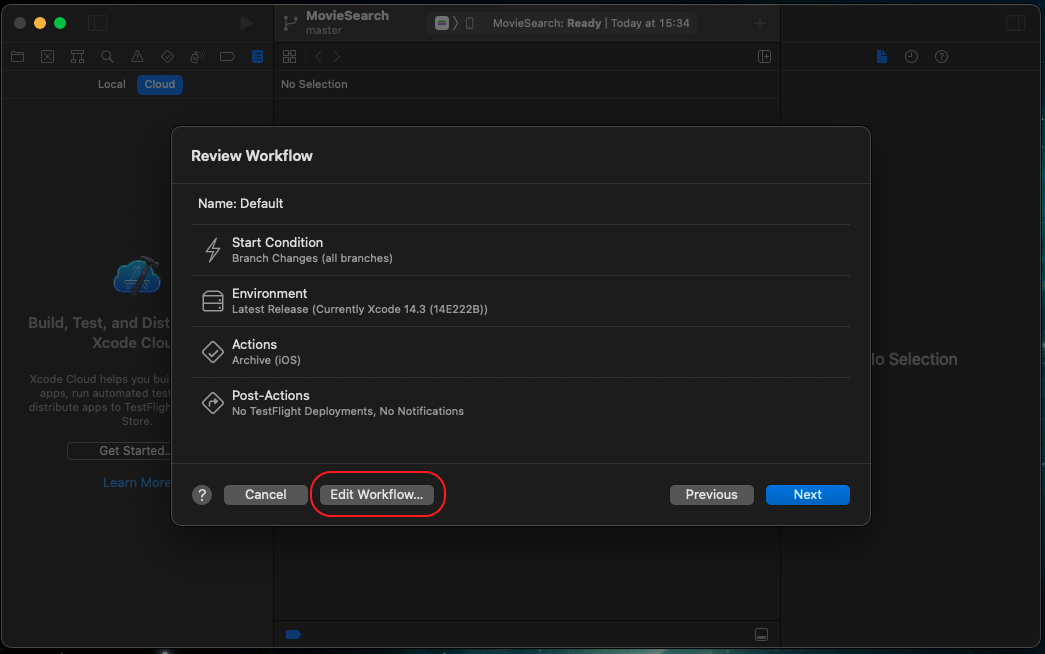Image resolution: width=1045 pixels, height=654 pixels.
Task: Open the Environment workflow row
Action: pos(521,301)
